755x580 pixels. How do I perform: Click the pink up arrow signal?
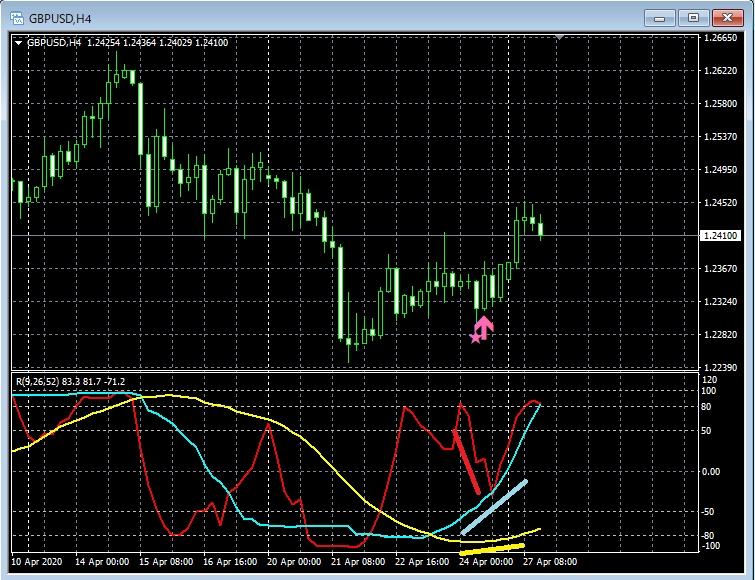tap(484, 327)
